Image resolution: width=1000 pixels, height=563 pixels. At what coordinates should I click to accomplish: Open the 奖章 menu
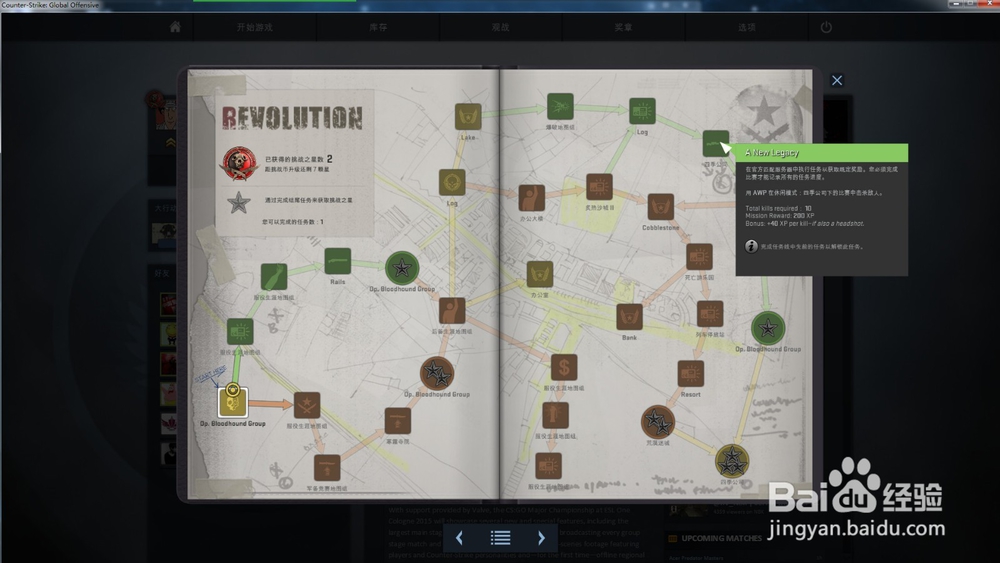coord(623,27)
